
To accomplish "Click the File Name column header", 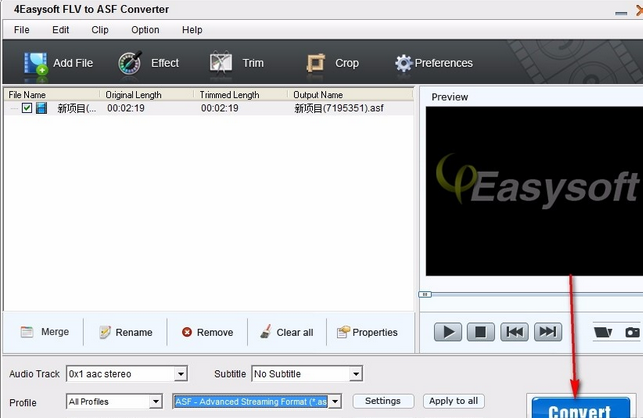I will [52, 95].
